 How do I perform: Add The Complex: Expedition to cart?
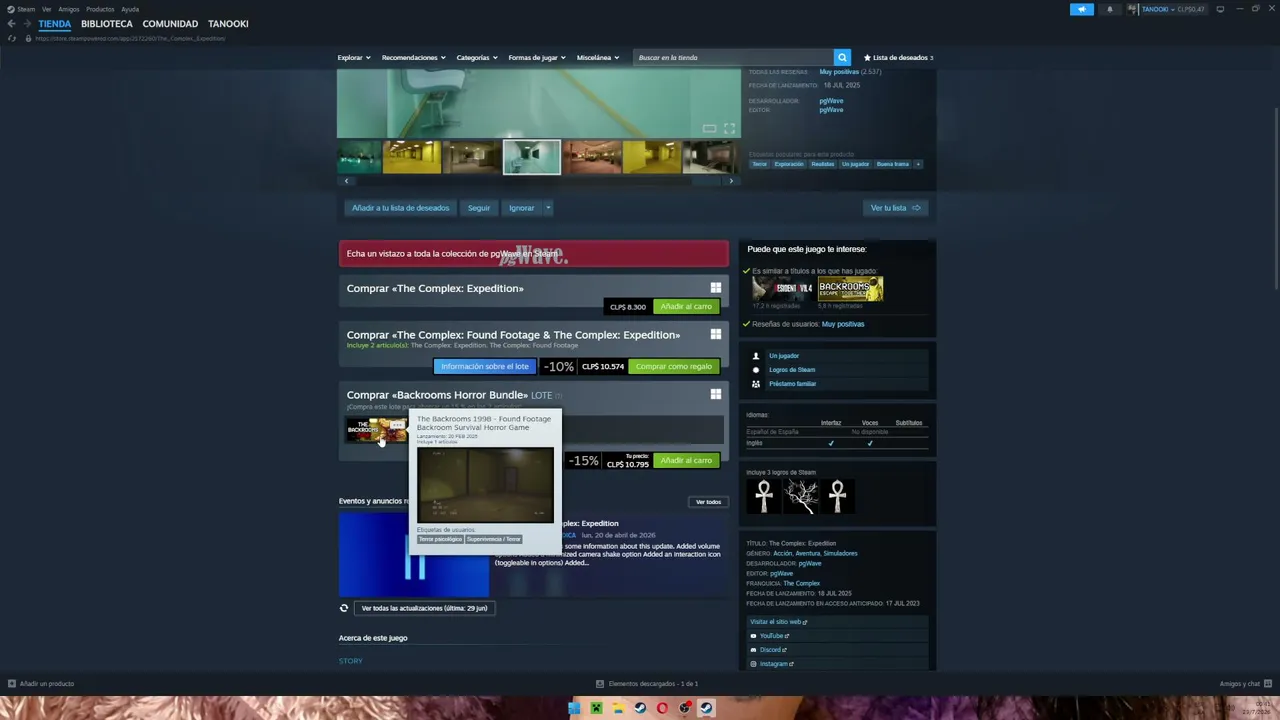pyautogui.click(x=686, y=307)
